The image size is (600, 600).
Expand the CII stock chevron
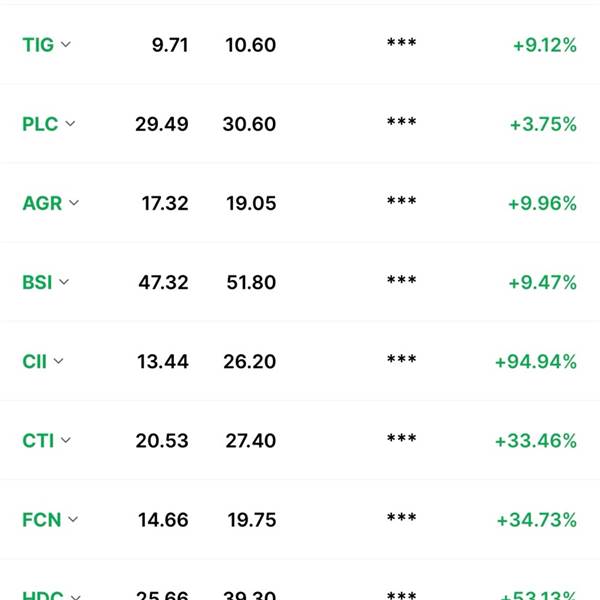click(58, 361)
